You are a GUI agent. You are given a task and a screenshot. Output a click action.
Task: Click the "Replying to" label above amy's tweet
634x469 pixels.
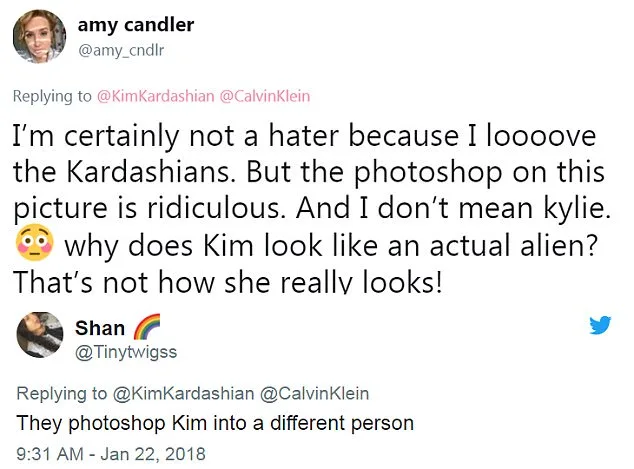coord(51,97)
